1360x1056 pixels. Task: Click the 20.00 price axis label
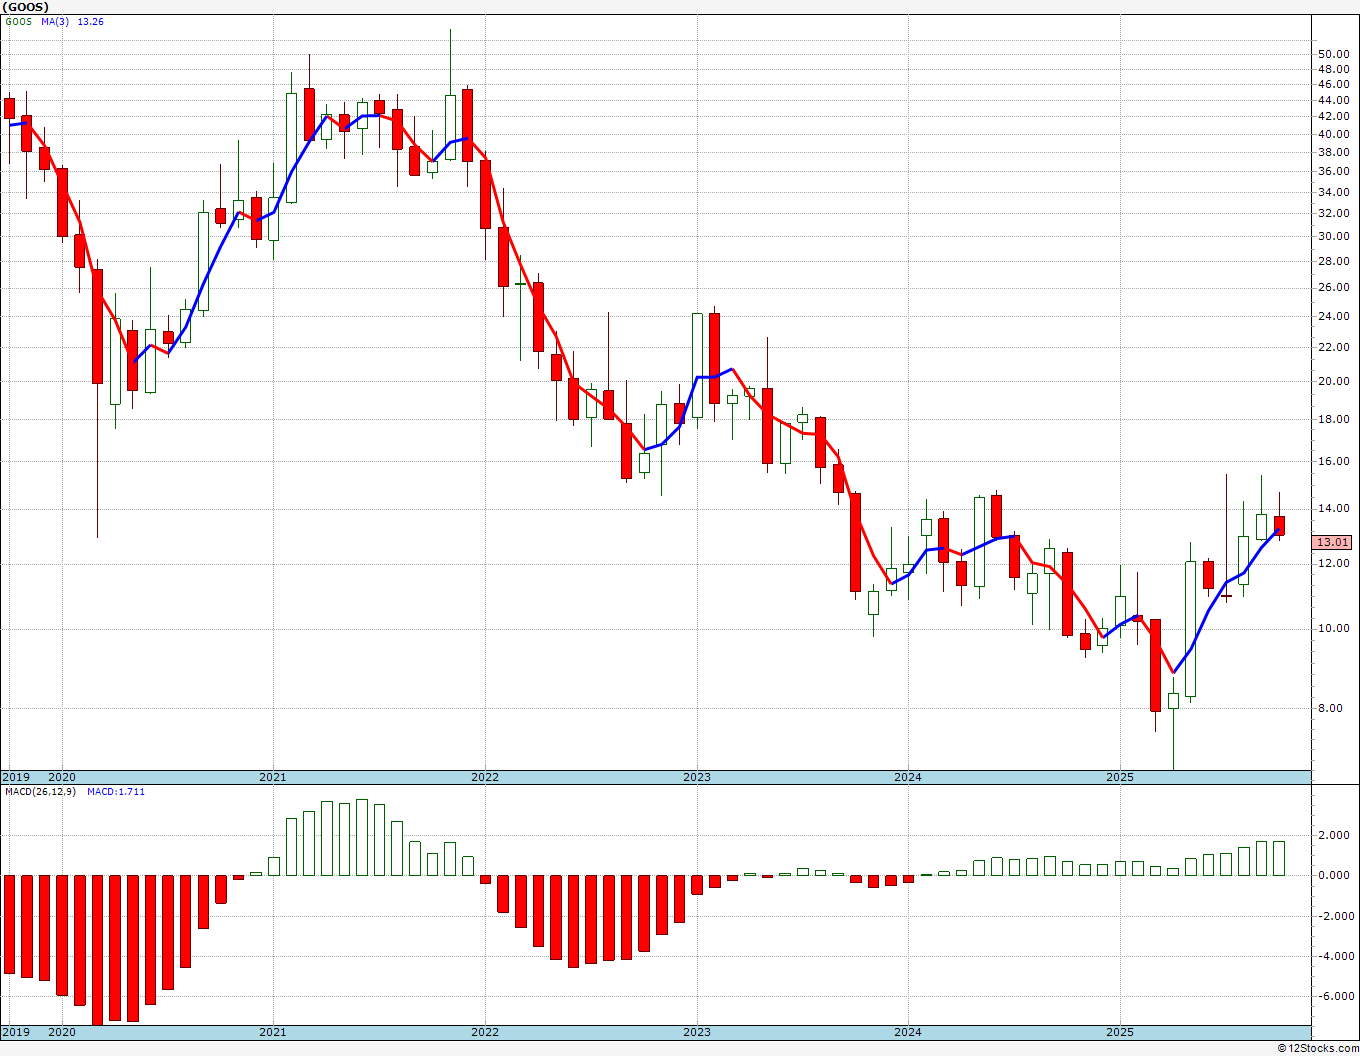click(x=1333, y=381)
